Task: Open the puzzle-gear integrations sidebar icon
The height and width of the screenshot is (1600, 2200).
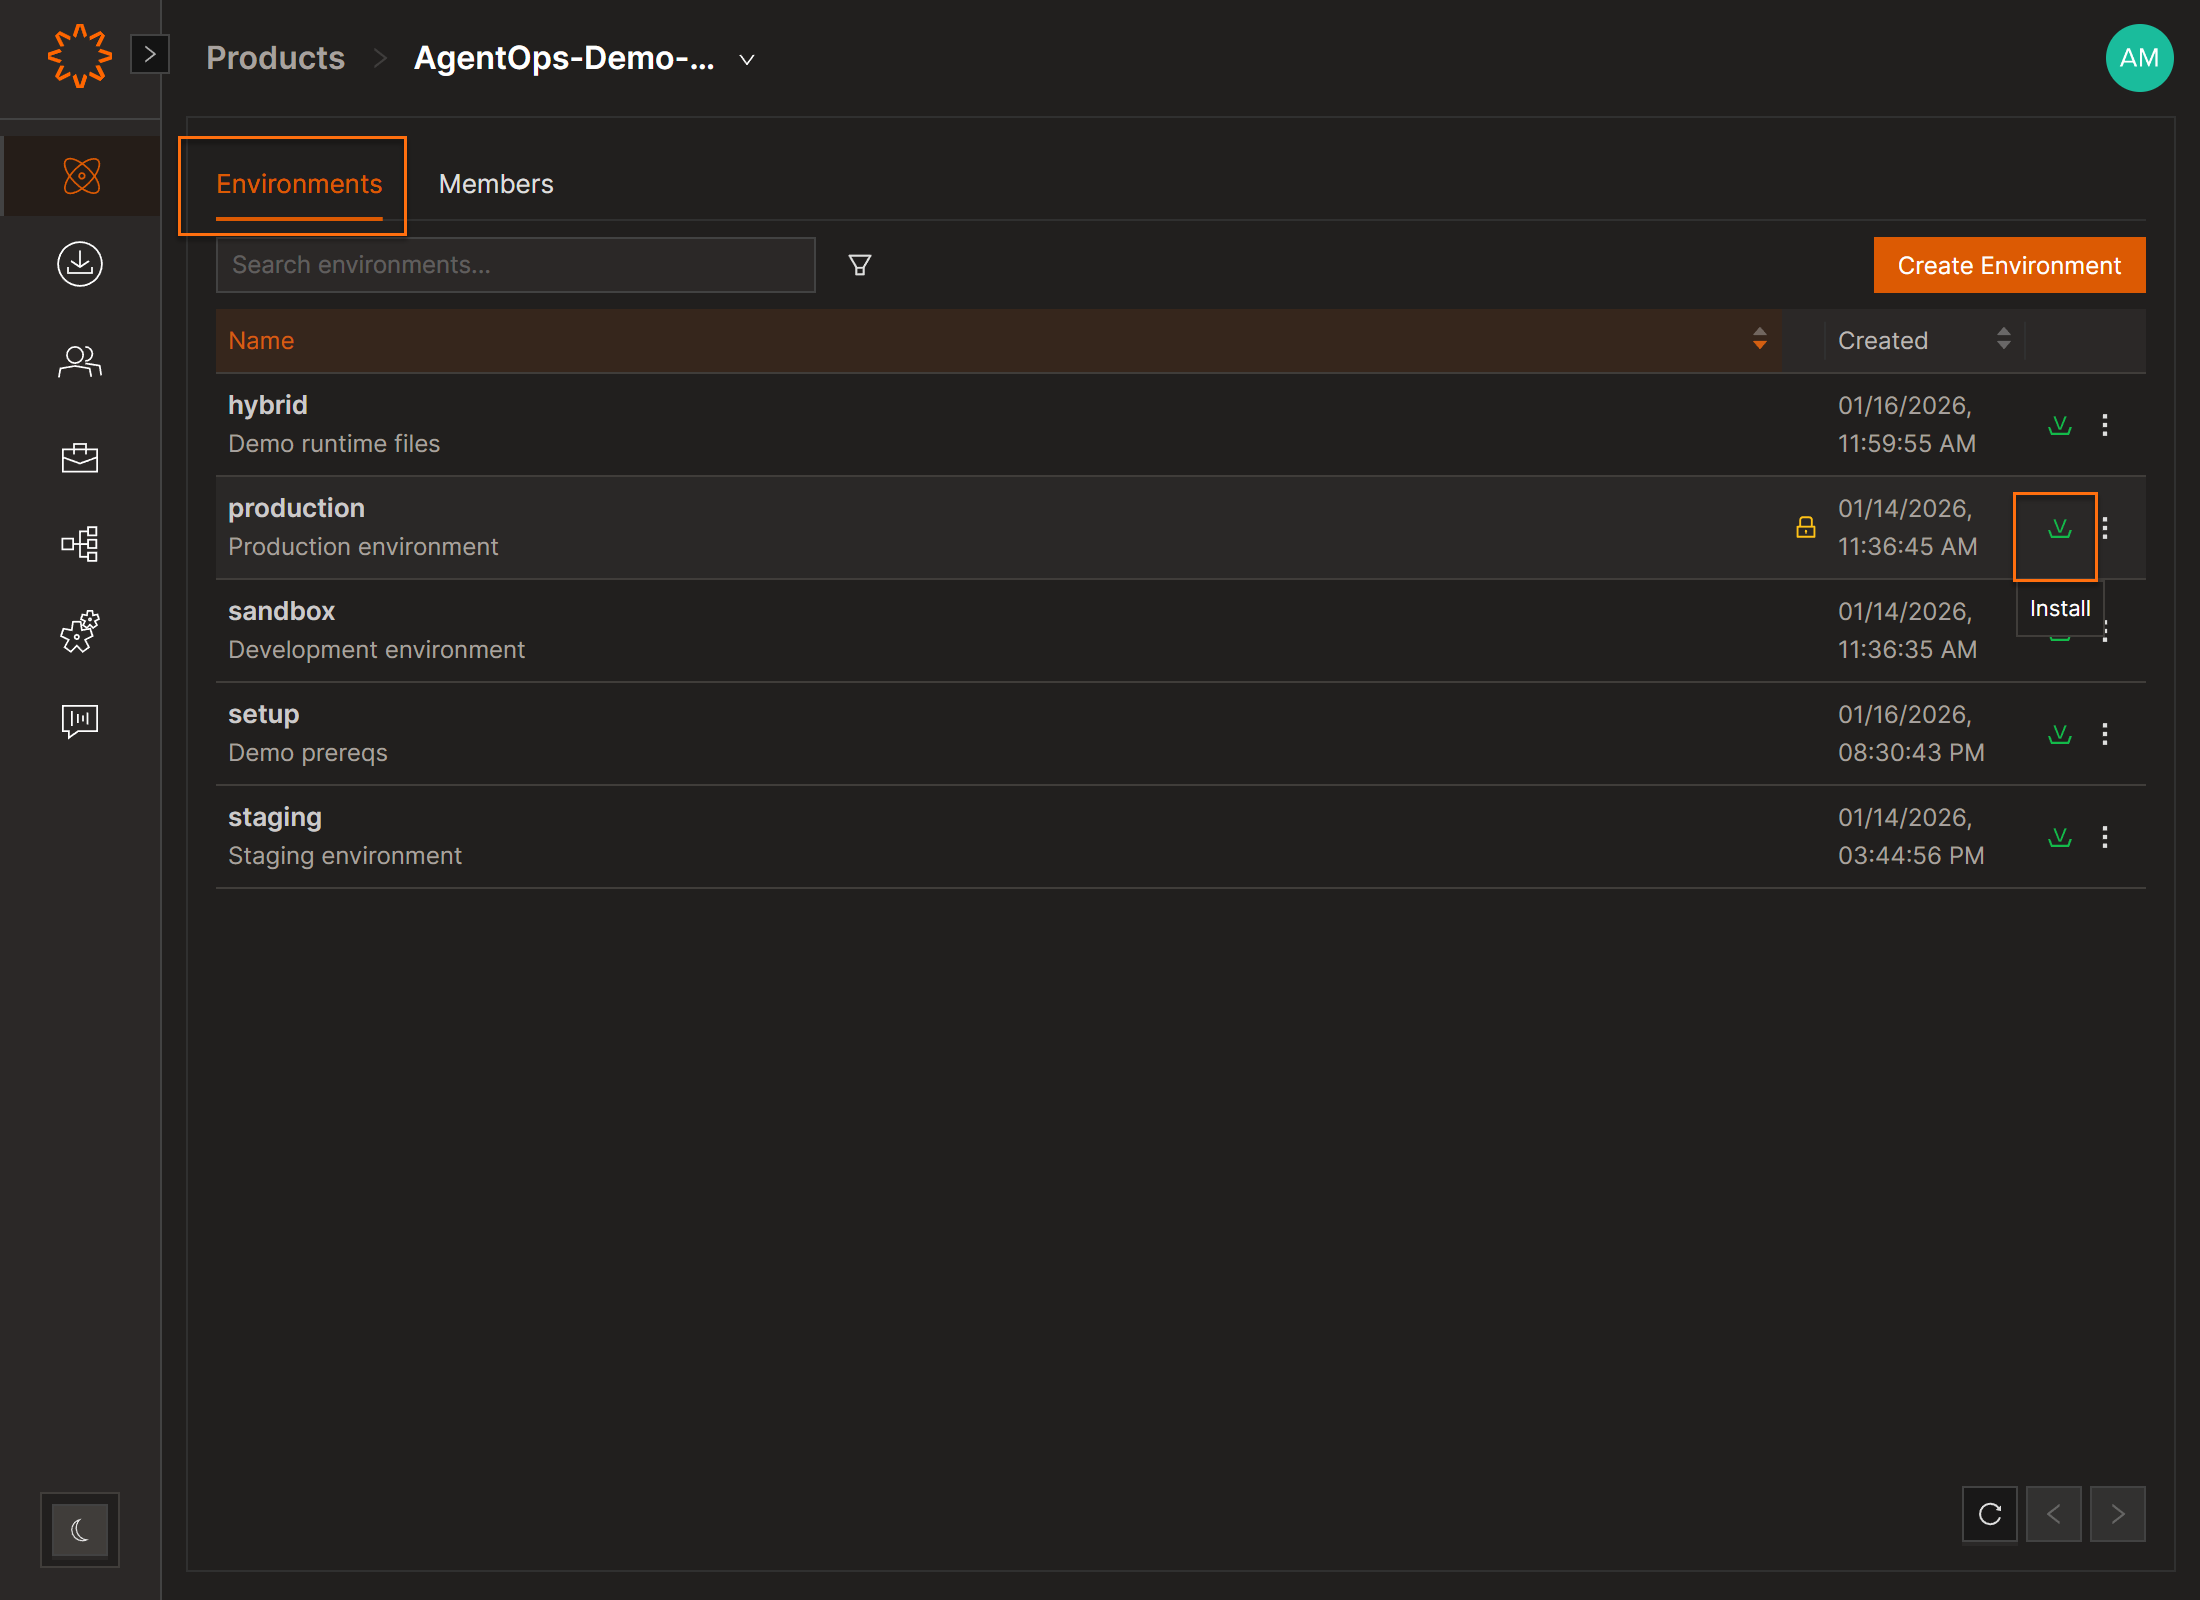Action: [80, 632]
